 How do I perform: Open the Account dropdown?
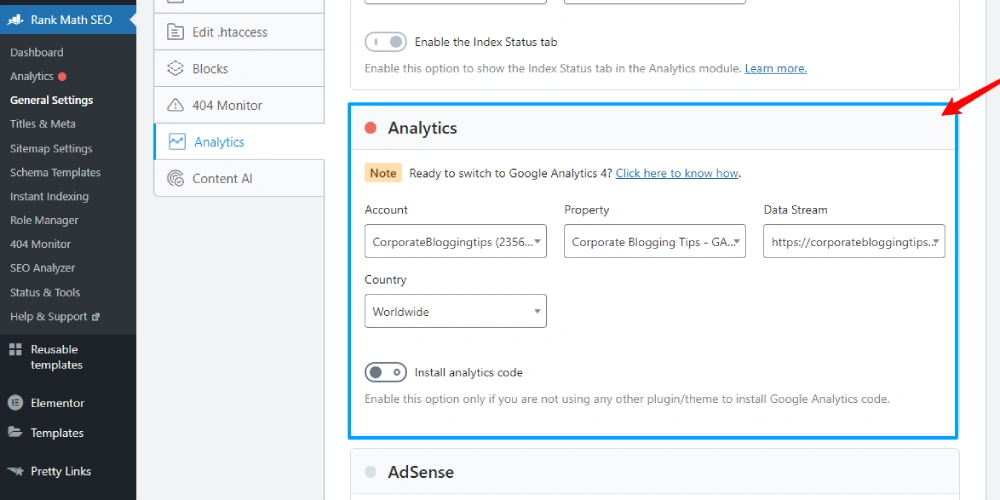[x=455, y=241]
